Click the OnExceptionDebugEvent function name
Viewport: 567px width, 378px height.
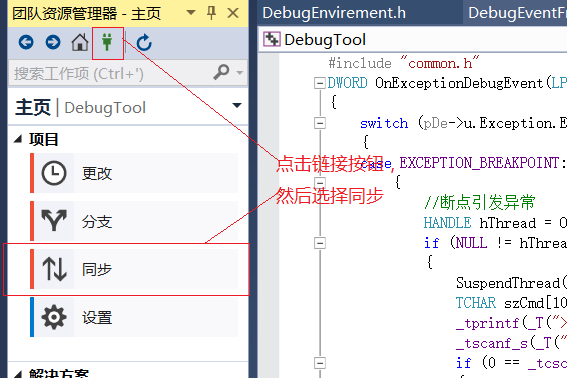tap(459, 83)
